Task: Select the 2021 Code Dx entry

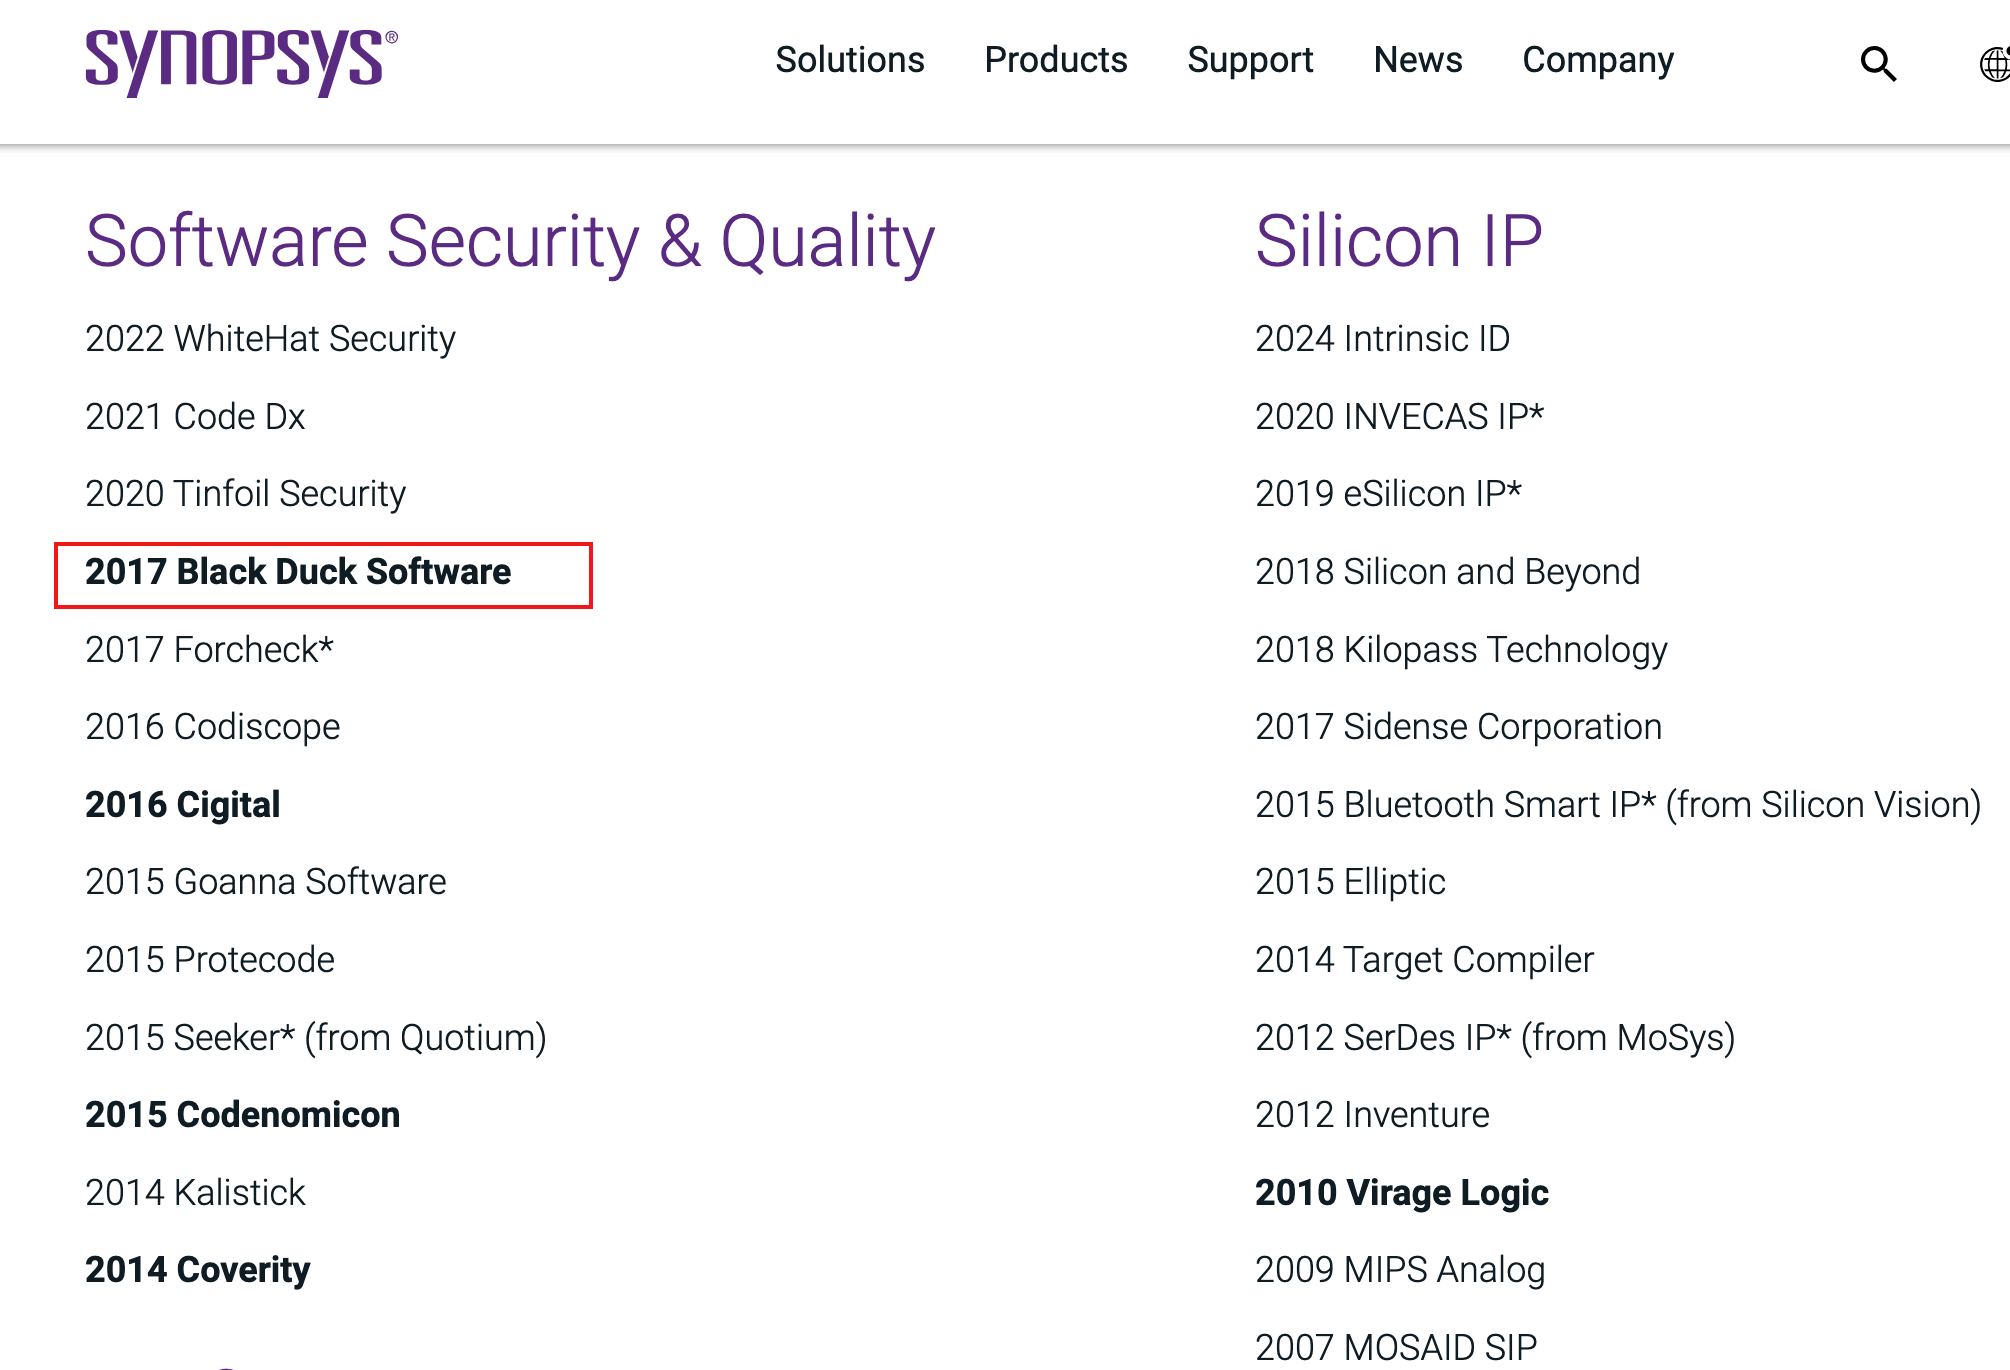Action: tap(195, 417)
